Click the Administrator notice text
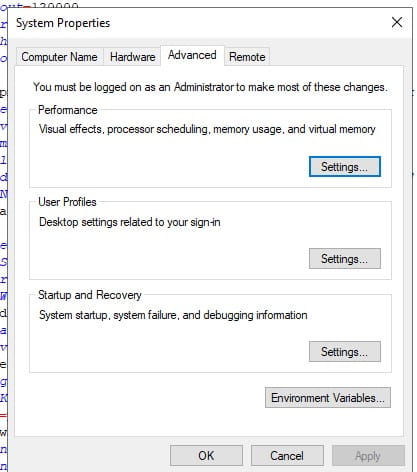The width and height of the screenshot is (417, 472). [210, 87]
